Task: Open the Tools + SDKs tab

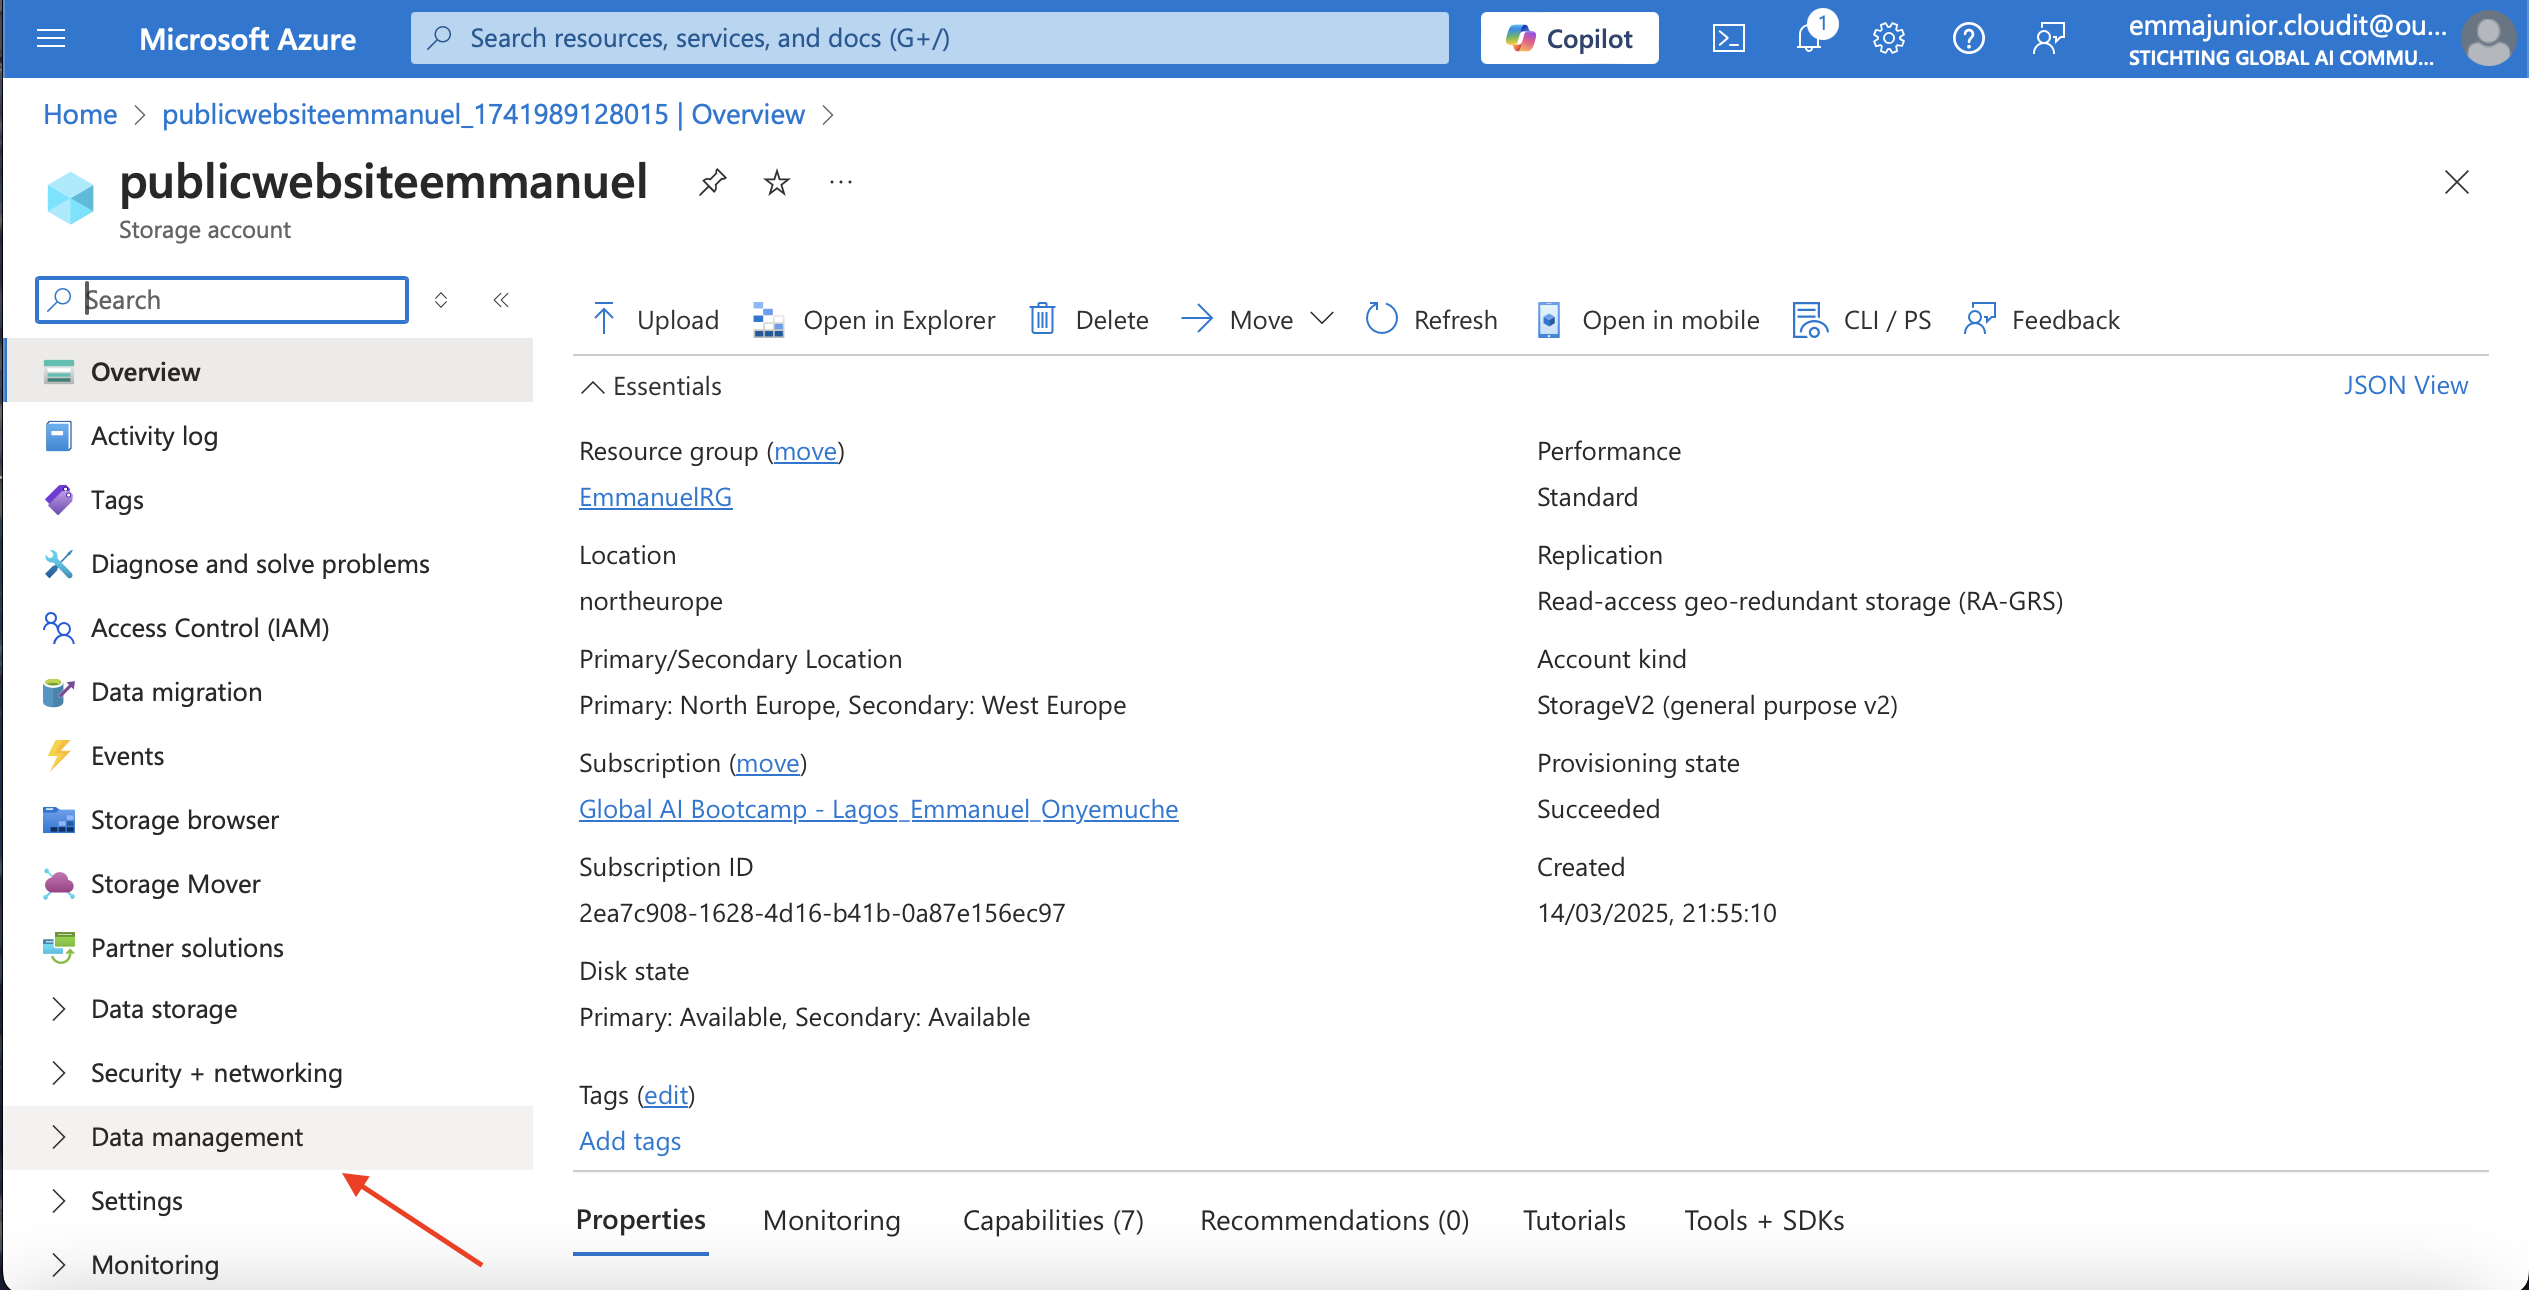Action: pos(1764,1221)
